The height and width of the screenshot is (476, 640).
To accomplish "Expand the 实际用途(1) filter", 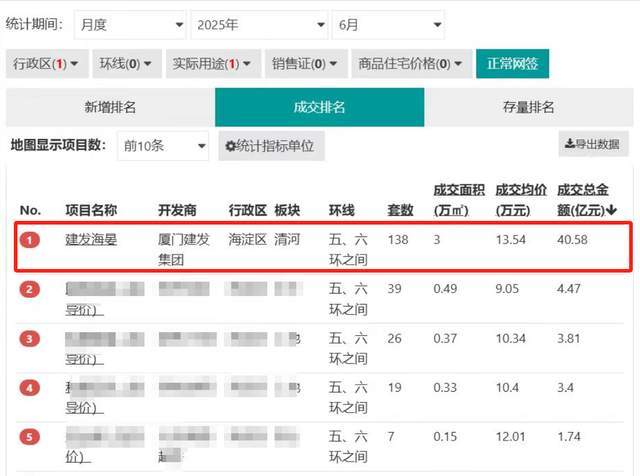I will click(213, 64).
